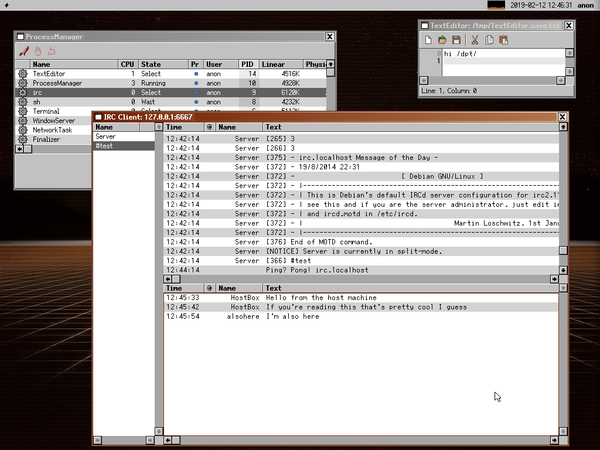Sort processes by the User column header
This screenshot has width=600, height=450.
221,64
